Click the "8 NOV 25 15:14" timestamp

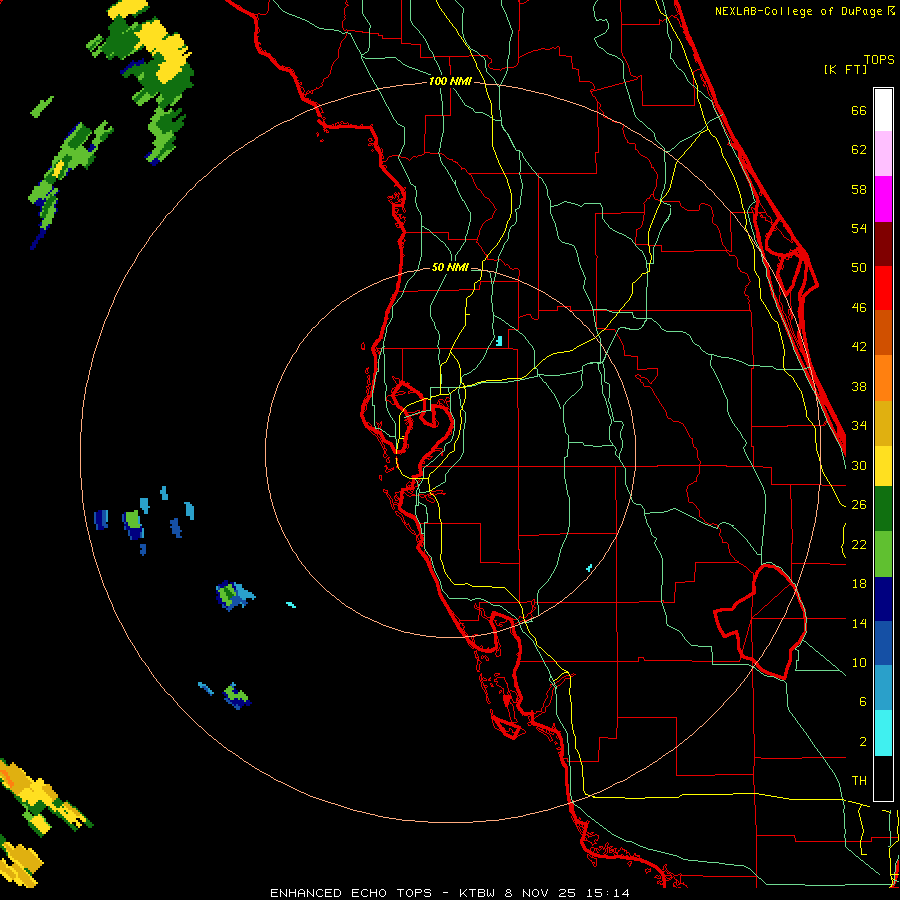tap(567, 893)
